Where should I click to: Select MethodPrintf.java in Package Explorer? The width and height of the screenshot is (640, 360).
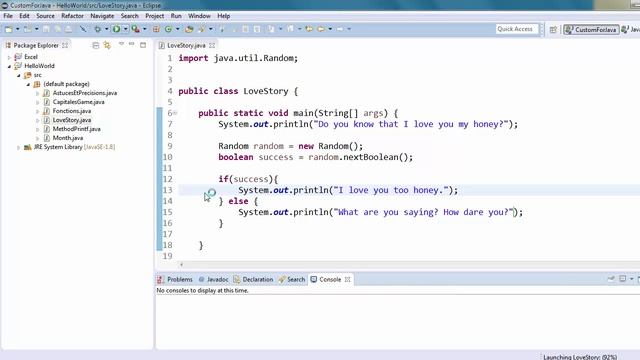coord(76,129)
